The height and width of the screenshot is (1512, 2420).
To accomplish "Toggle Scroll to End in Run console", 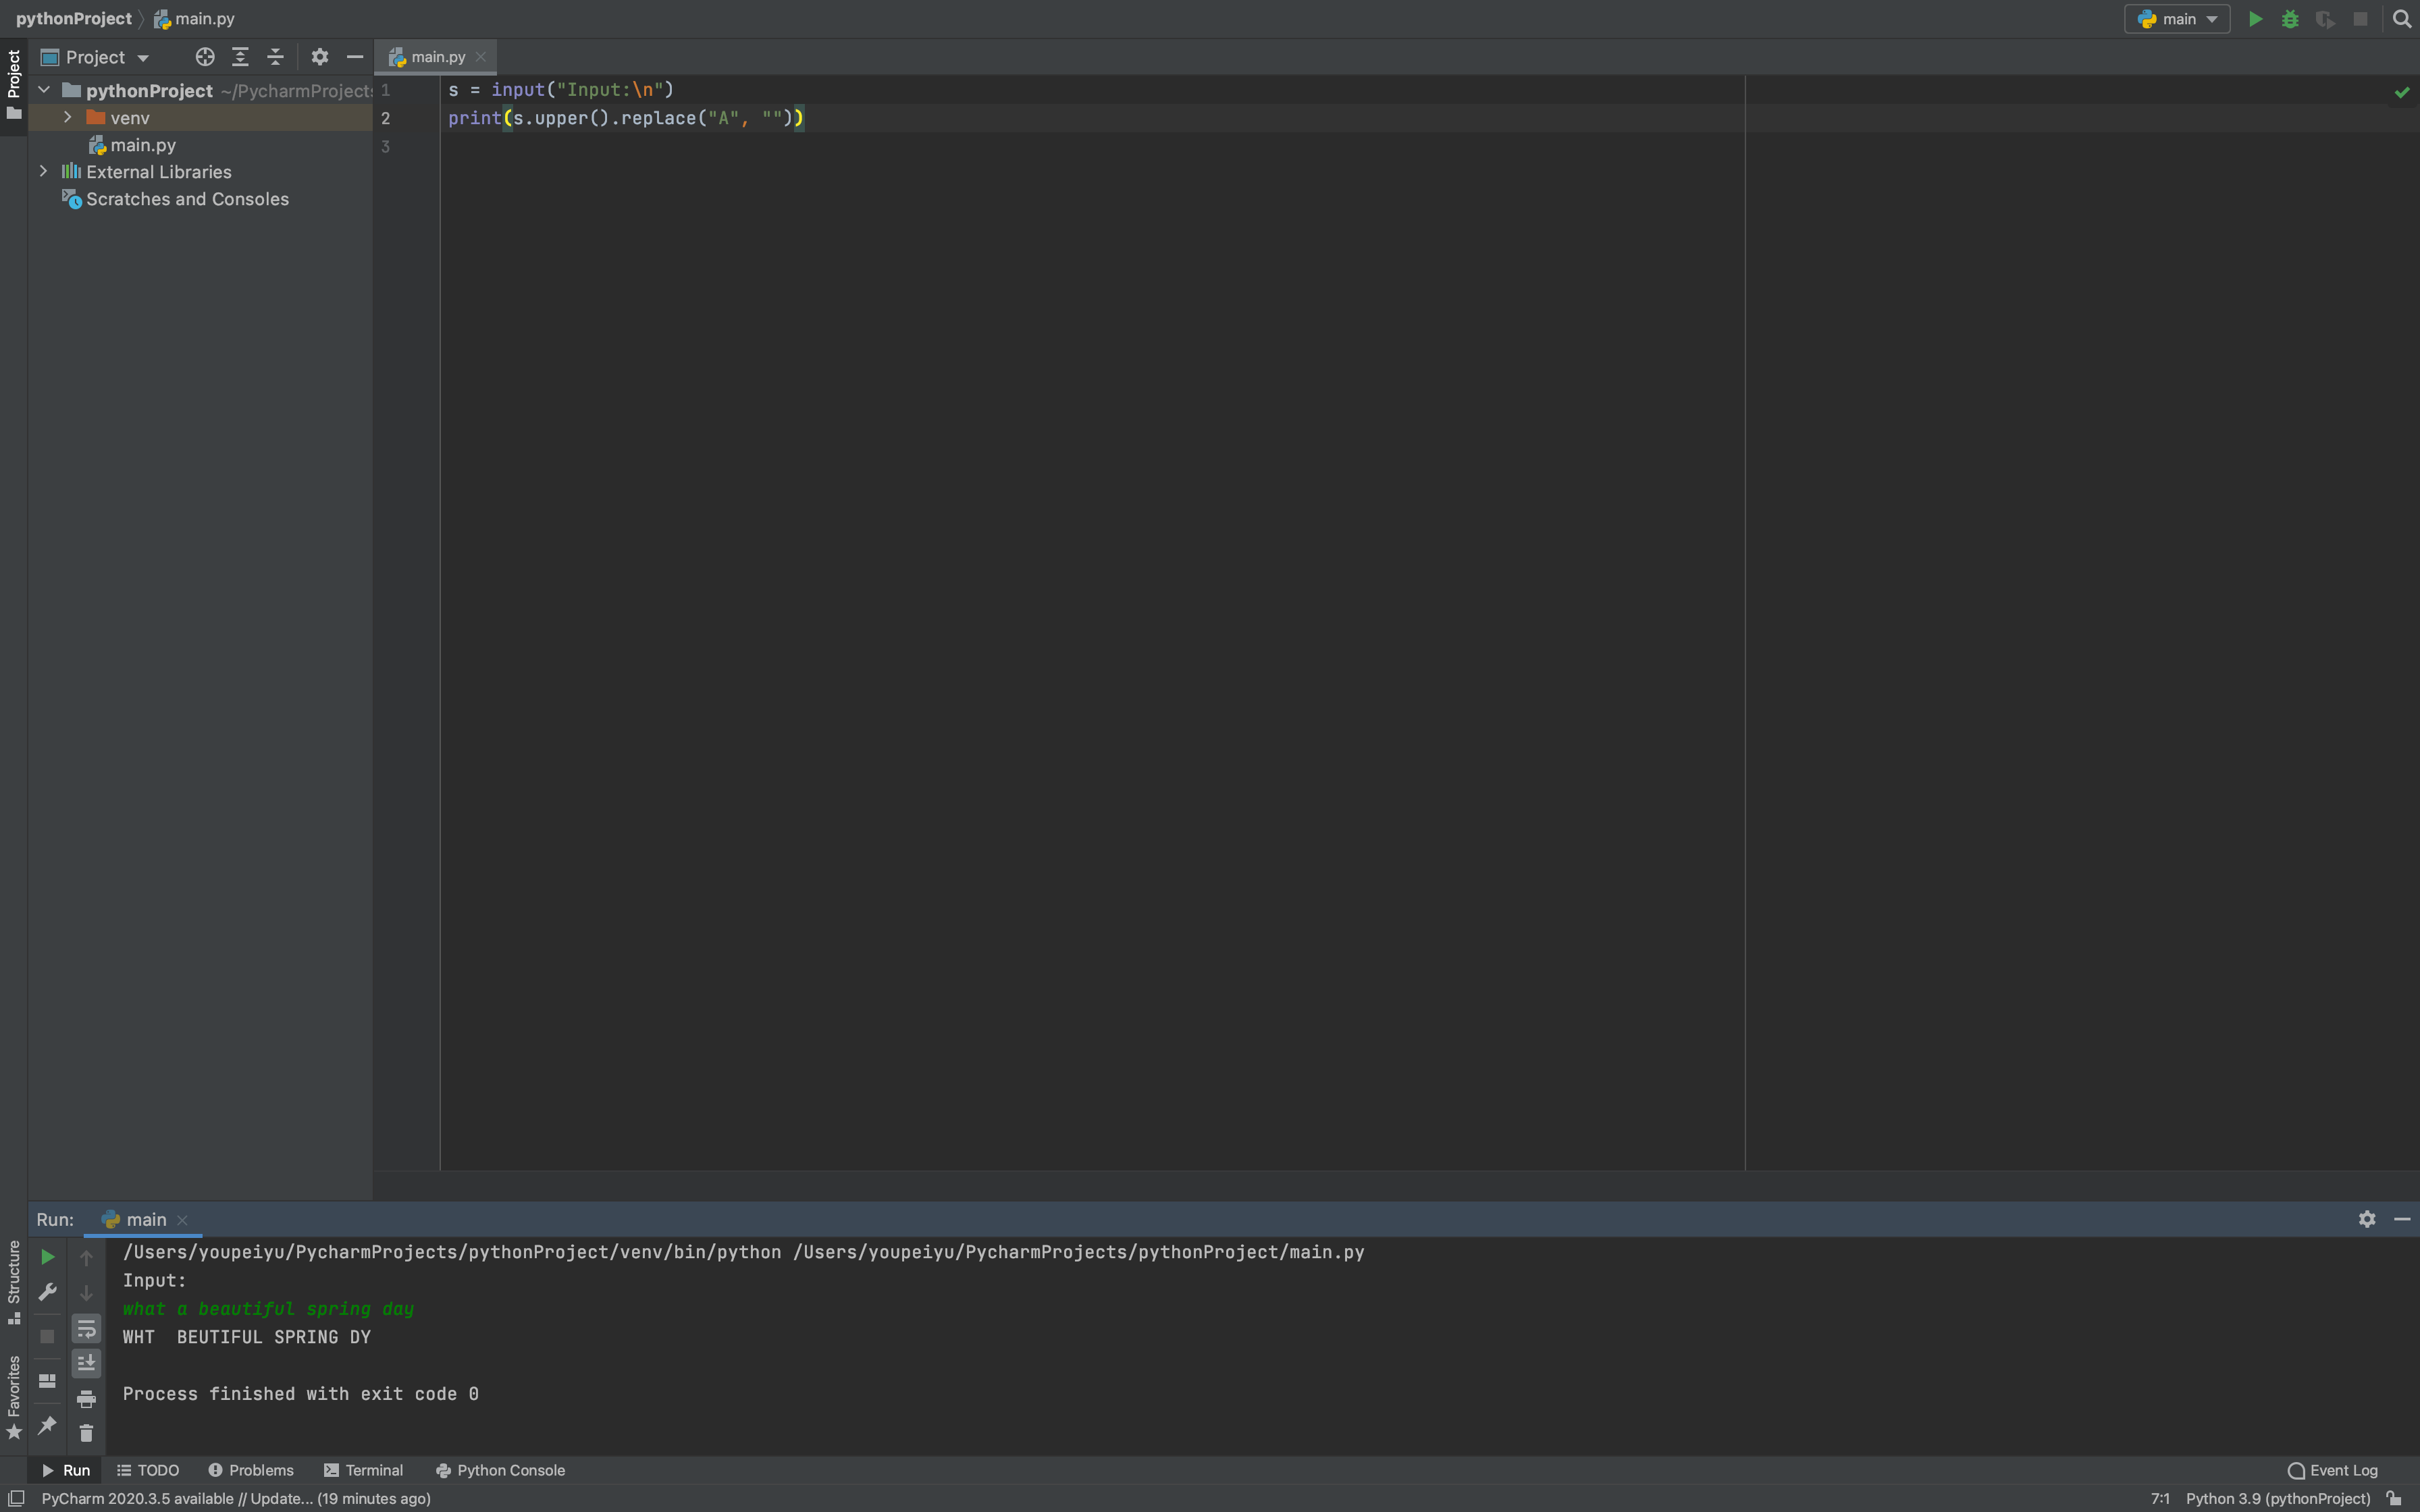I will (x=86, y=1363).
